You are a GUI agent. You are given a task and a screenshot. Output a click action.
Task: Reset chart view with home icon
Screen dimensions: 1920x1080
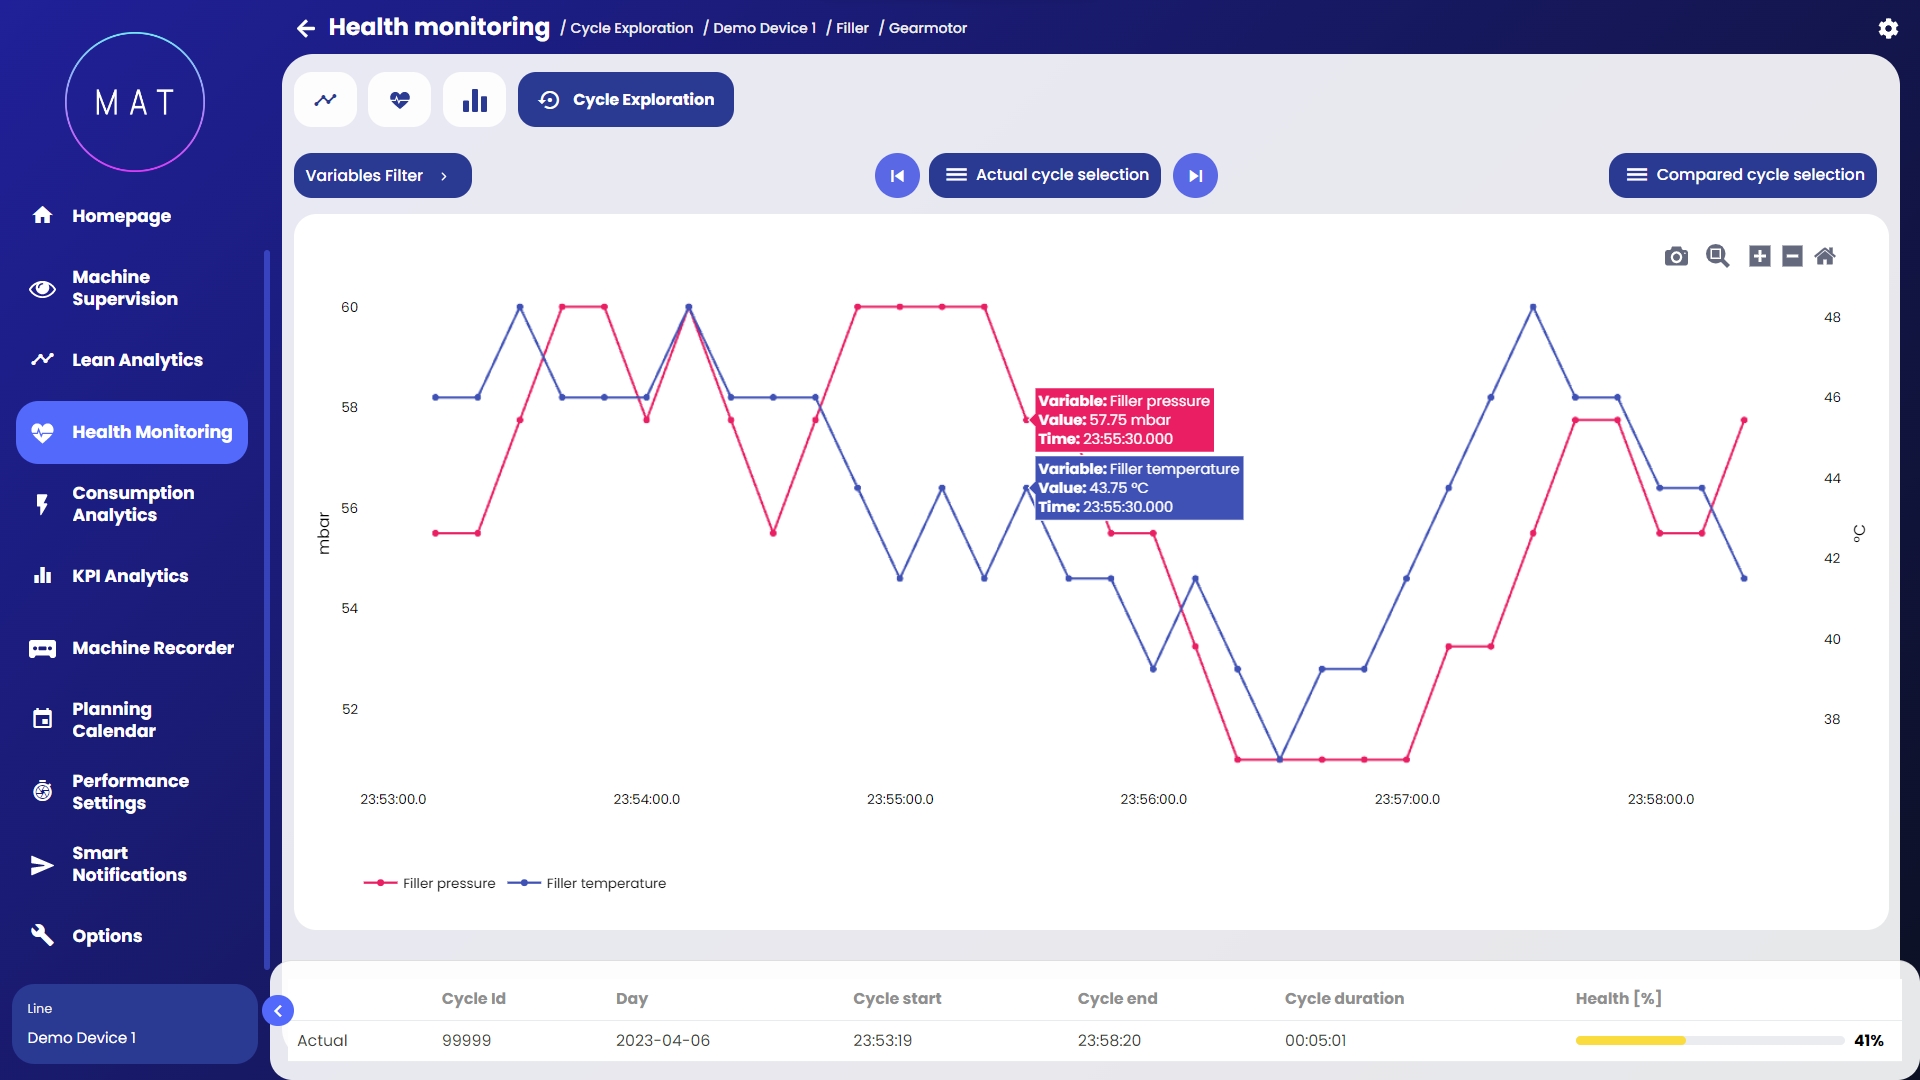click(x=1825, y=257)
